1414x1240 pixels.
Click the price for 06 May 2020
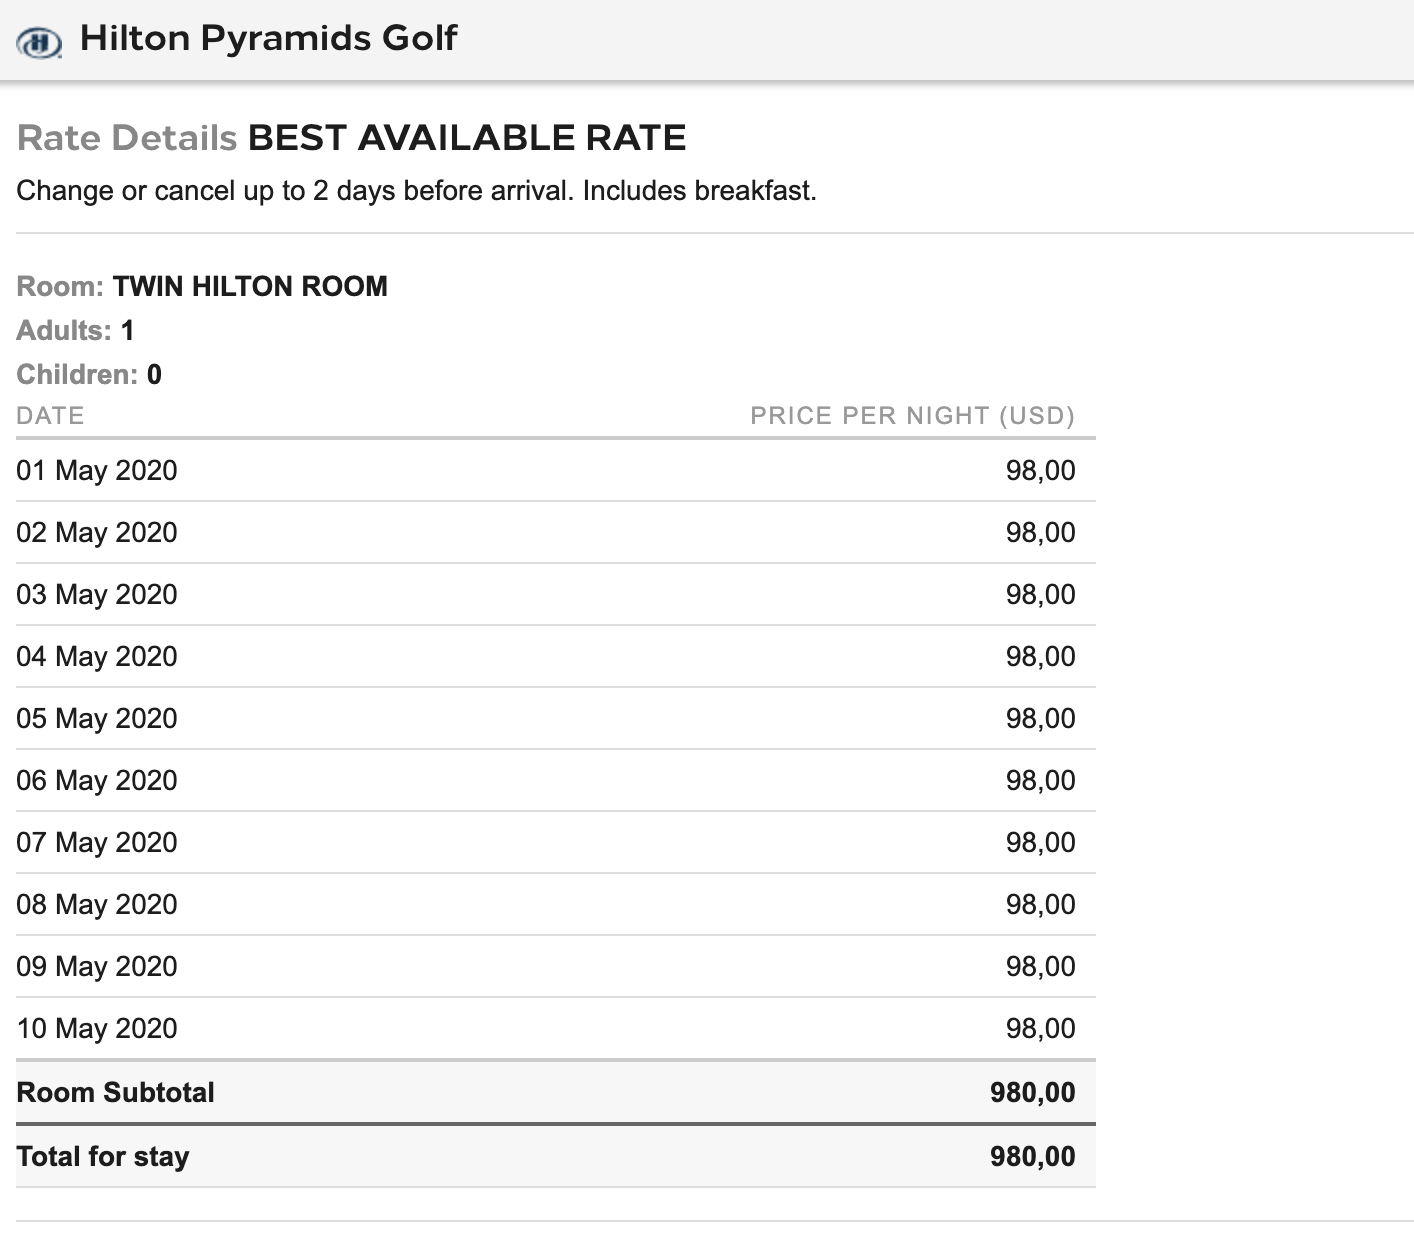1040,780
